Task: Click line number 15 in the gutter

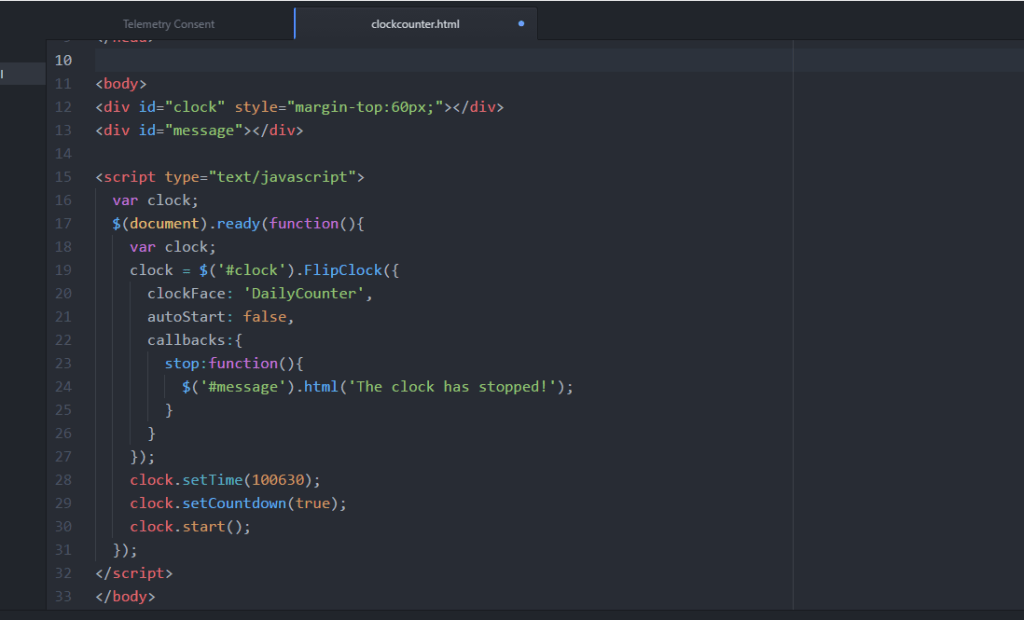Action: [63, 177]
